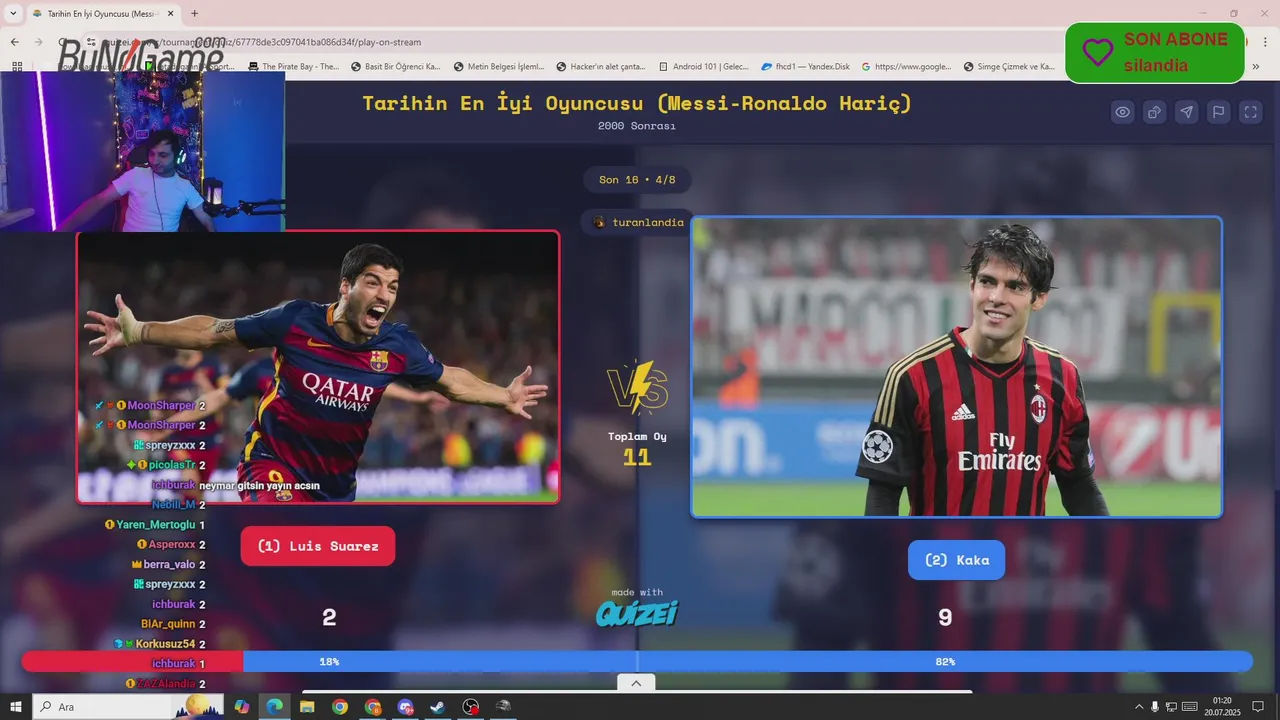Click the Son 16 • 4/8 round badge
Image resolution: width=1280 pixels, height=720 pixels.
click(637, 180)
